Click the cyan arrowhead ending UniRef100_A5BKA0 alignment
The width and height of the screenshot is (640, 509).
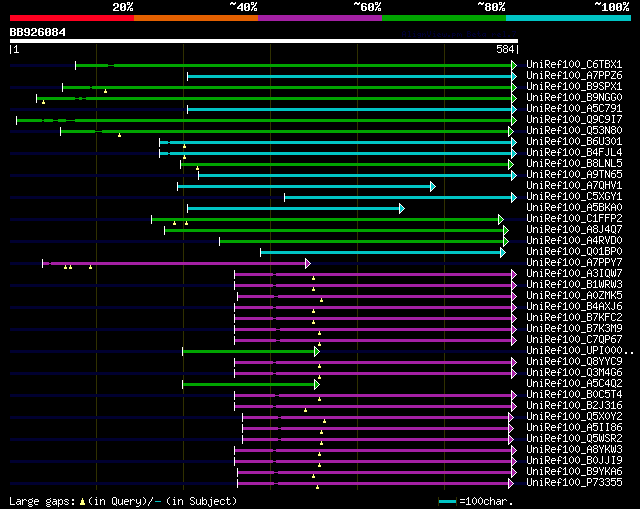click(x=402, y=209)
